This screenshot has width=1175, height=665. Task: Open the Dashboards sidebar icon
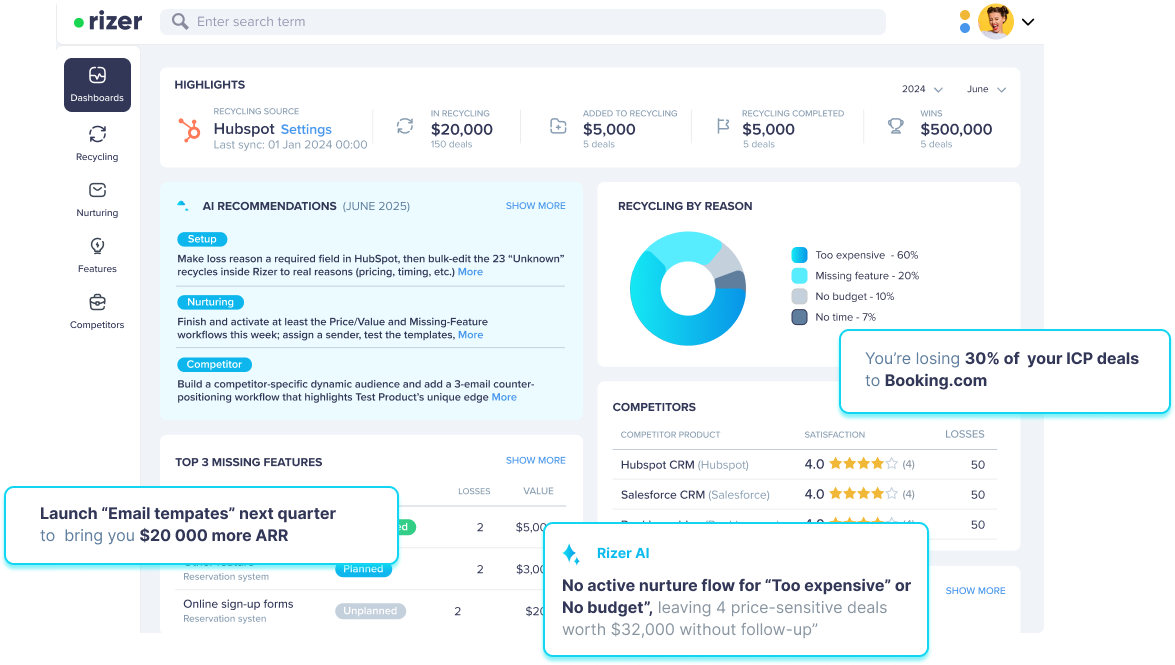97,75
